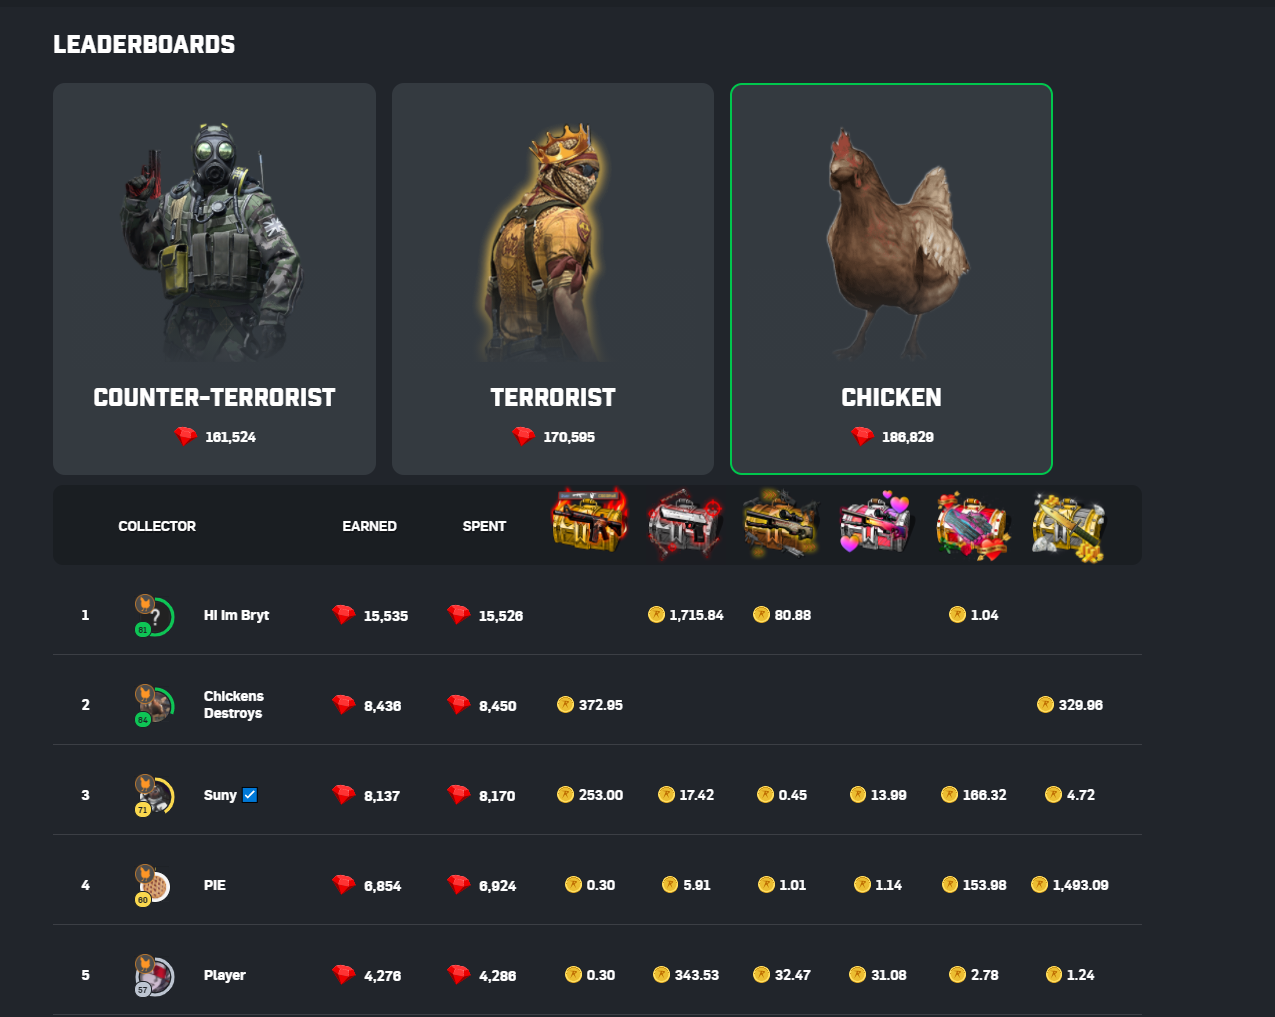Click the Hi Im Bryt username
The width and height of the screenshot is (1275, 1017).
tap(236, 615)
